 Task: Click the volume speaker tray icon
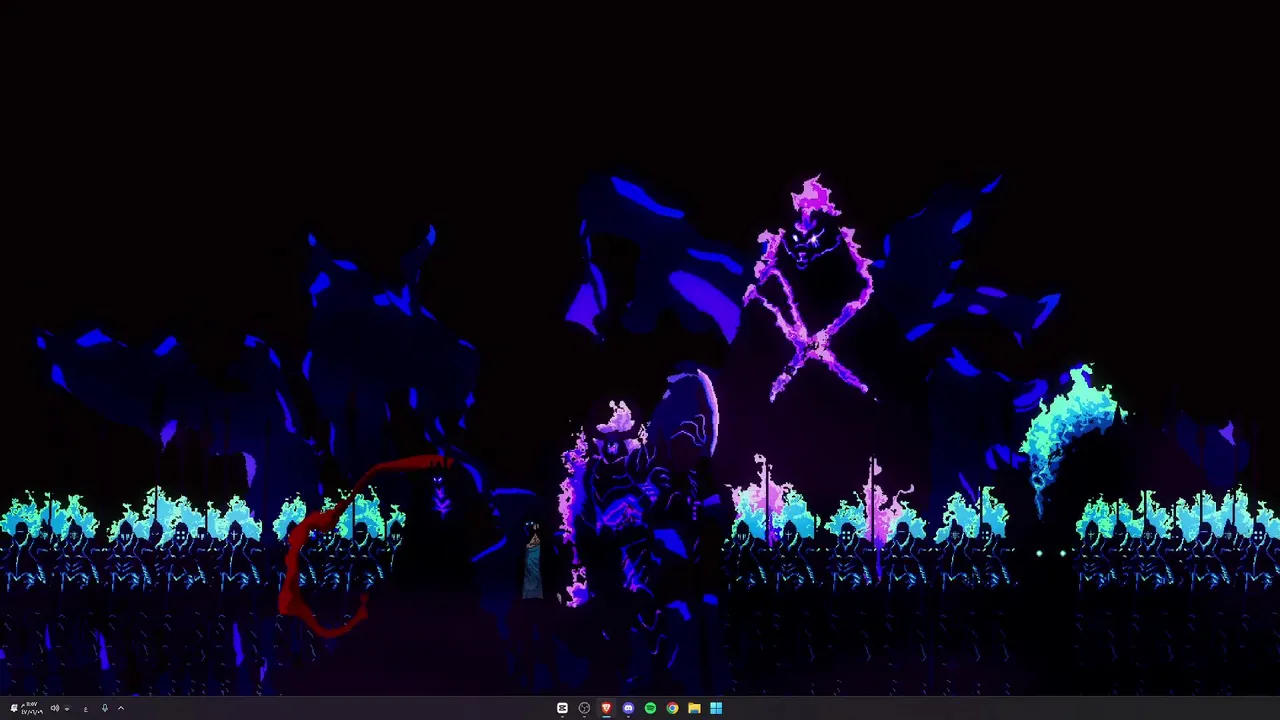(x=55, y=708)
